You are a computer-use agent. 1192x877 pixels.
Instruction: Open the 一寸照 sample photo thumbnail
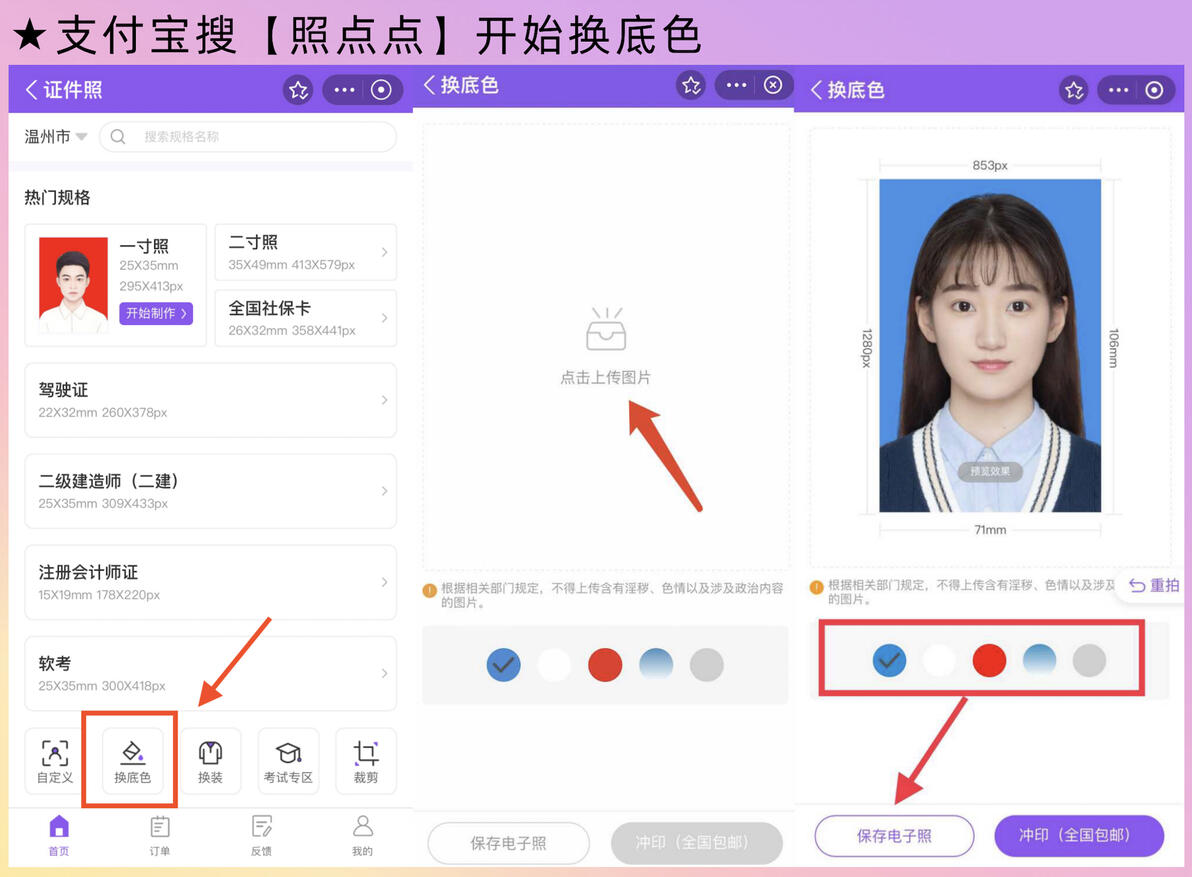click(x=73, y=285)
